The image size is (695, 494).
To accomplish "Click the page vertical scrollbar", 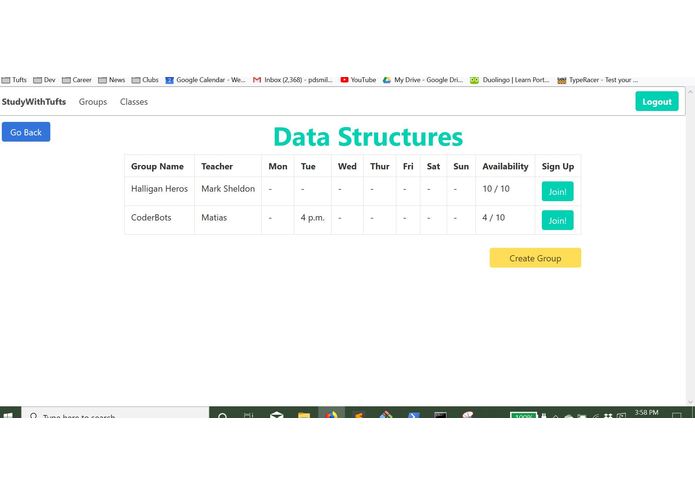I will click(690, 246).
